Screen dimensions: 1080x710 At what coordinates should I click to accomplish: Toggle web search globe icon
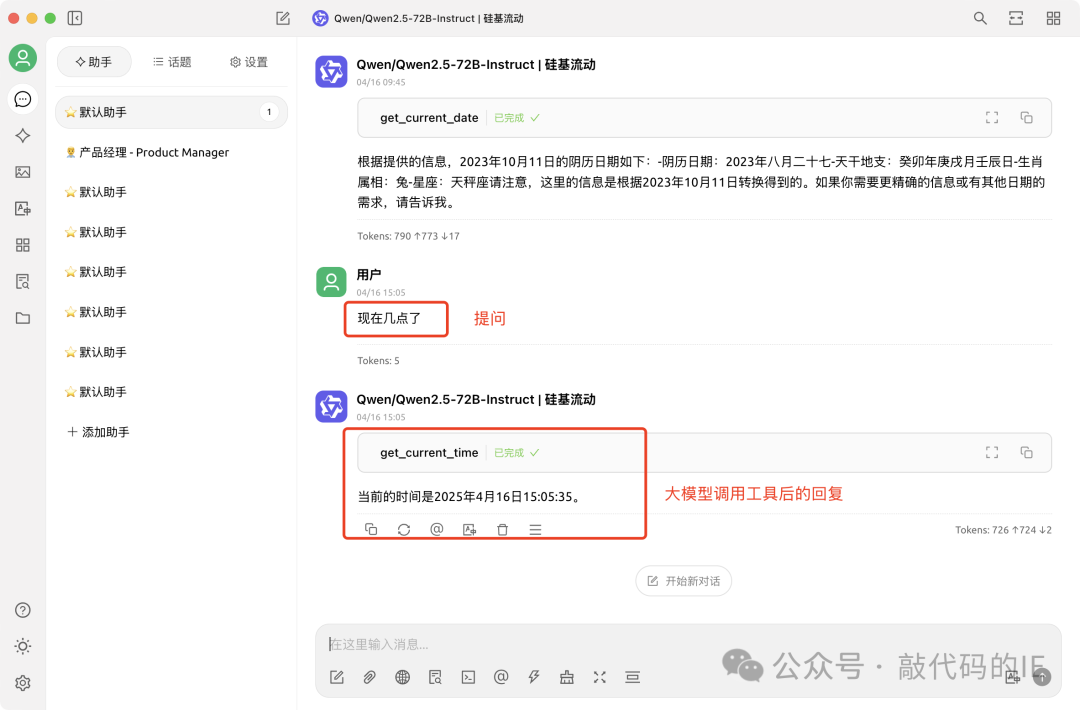click(x=402, y=678)
